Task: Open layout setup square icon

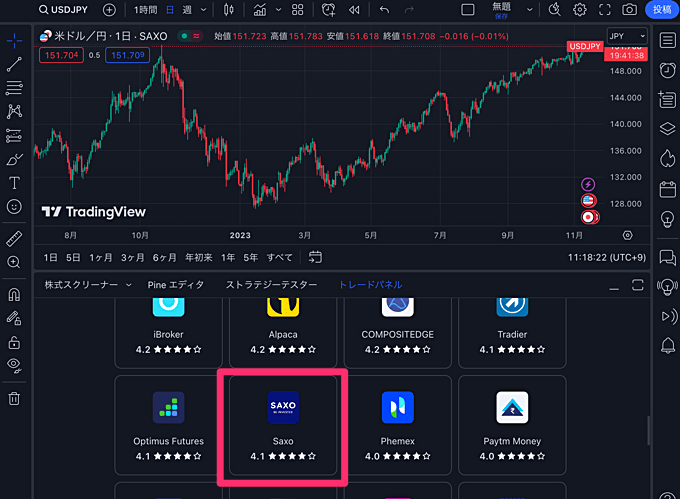Action: (468, 10)
